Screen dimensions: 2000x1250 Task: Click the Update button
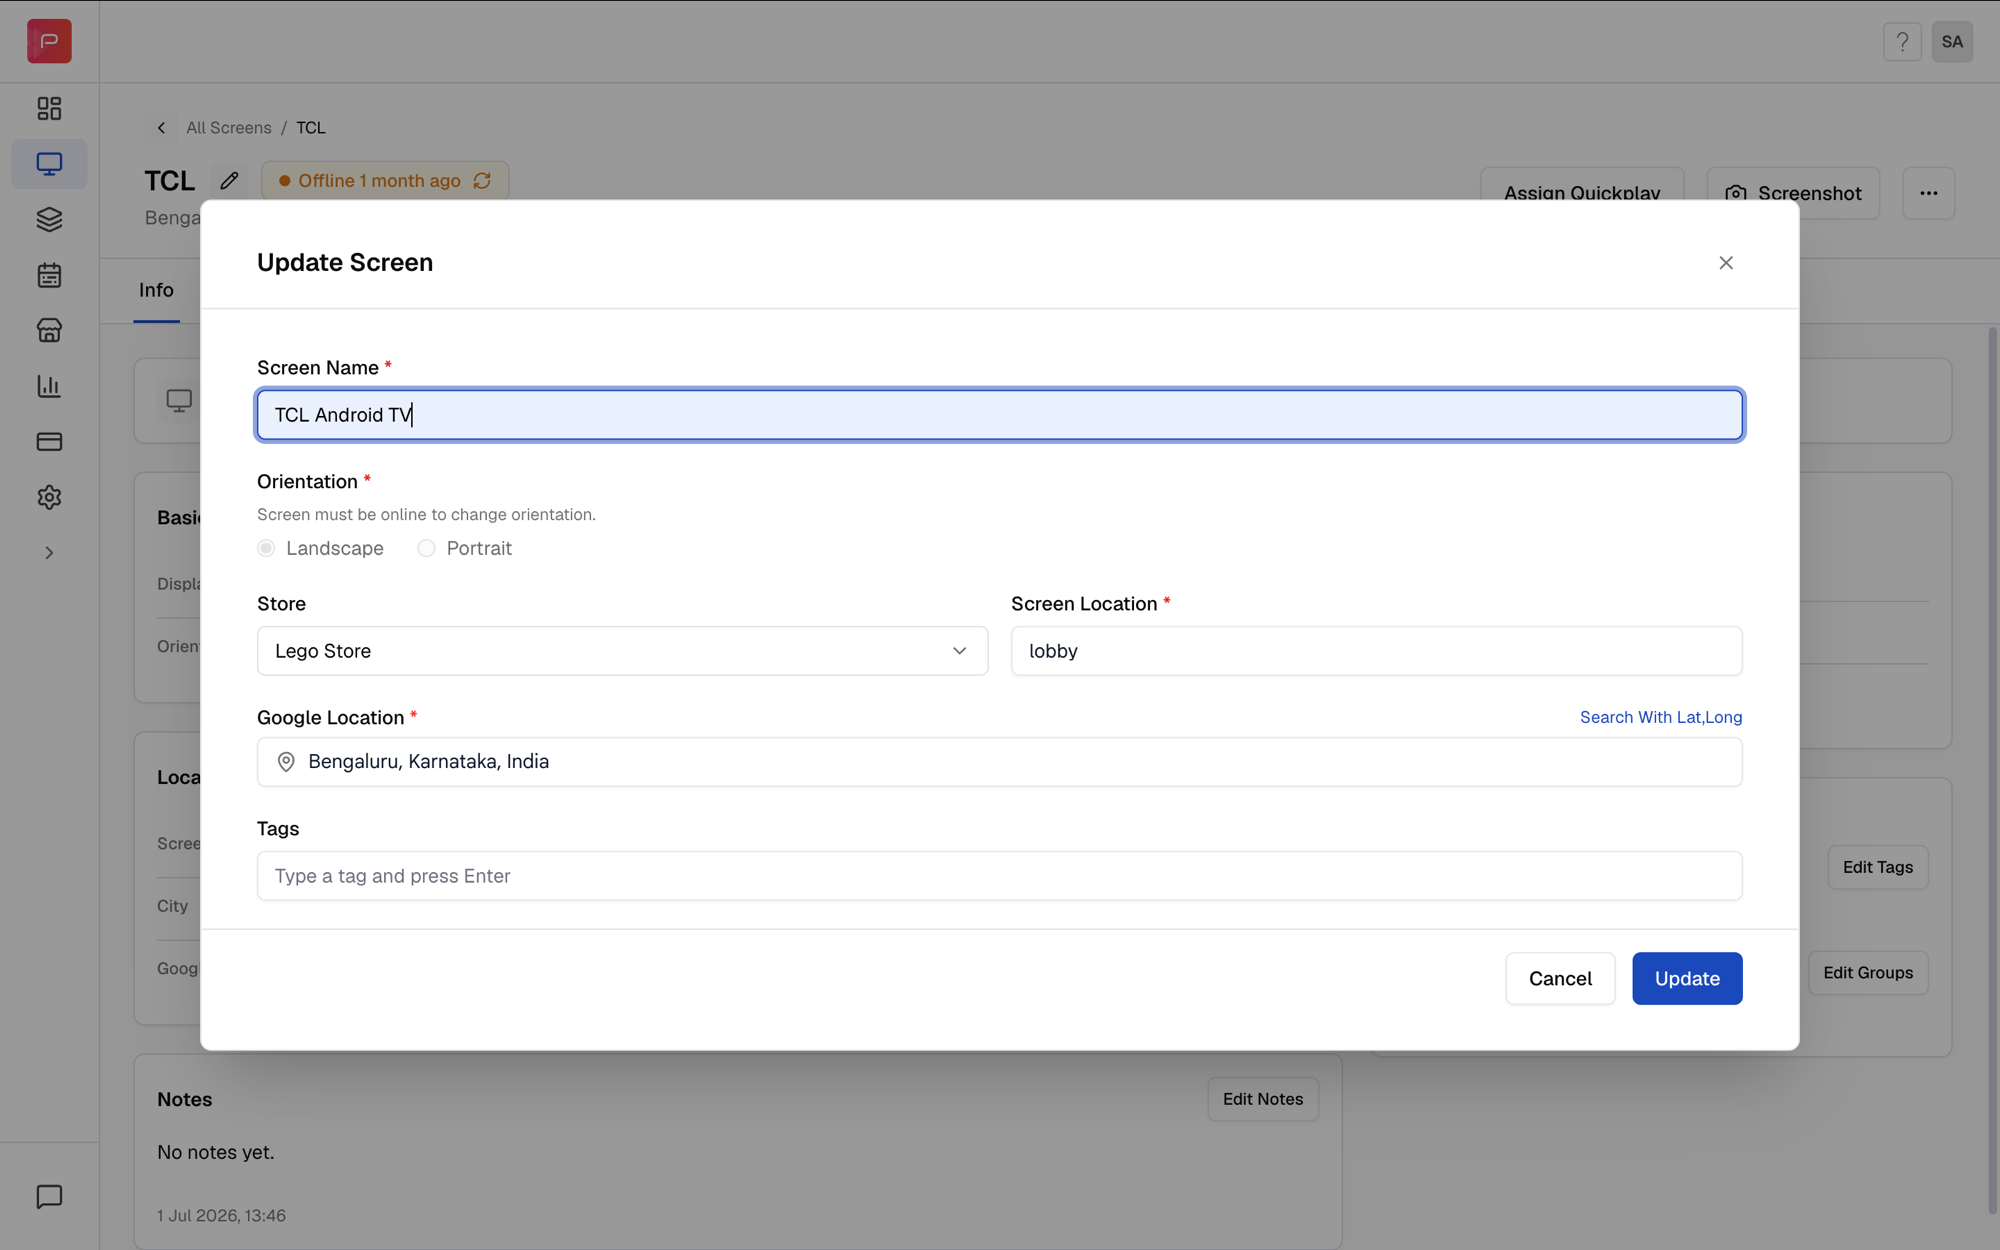click(1687, 978)
